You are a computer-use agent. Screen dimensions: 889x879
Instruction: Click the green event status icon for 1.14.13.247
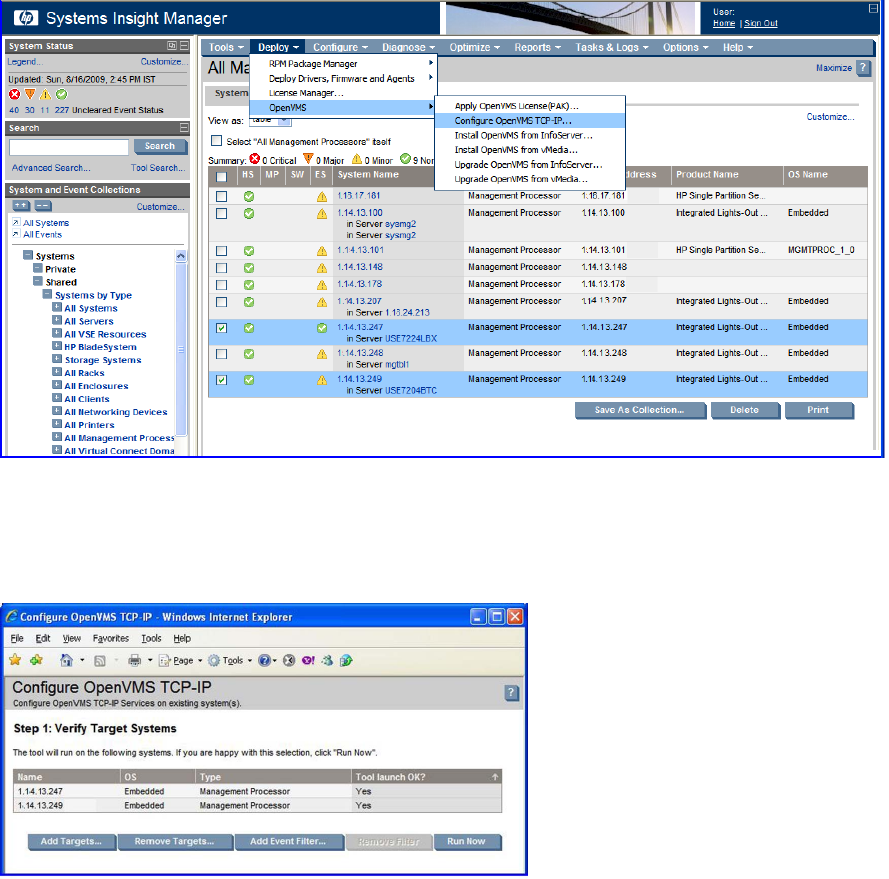point(322,328)
